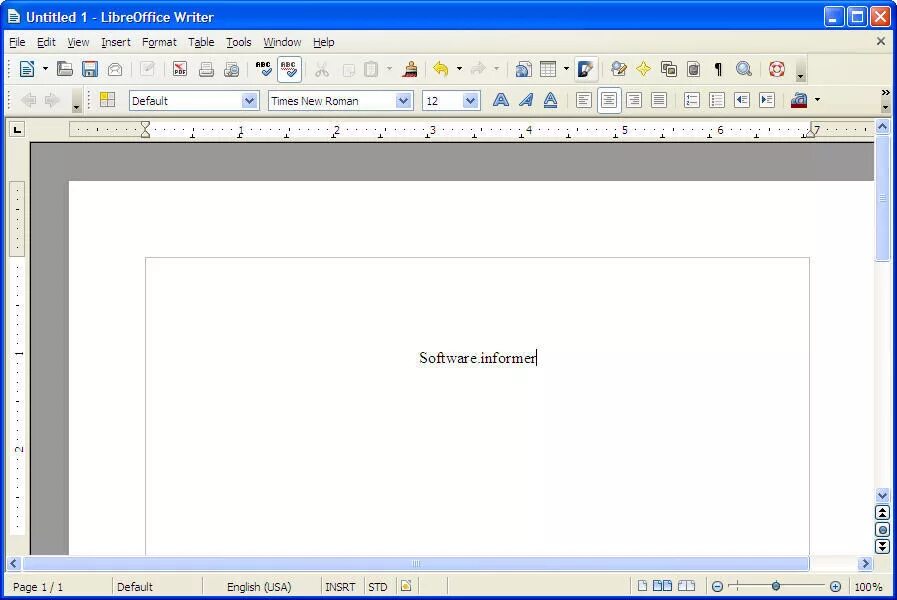
Task: Open the Times New Roman font dropdown
Action: click(x=403, y=101)
